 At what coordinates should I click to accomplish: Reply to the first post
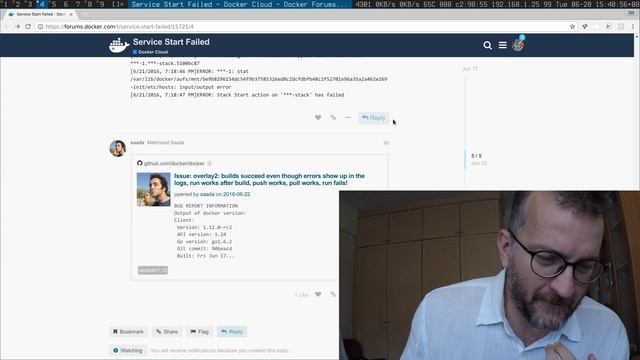(x=373, y=118)
